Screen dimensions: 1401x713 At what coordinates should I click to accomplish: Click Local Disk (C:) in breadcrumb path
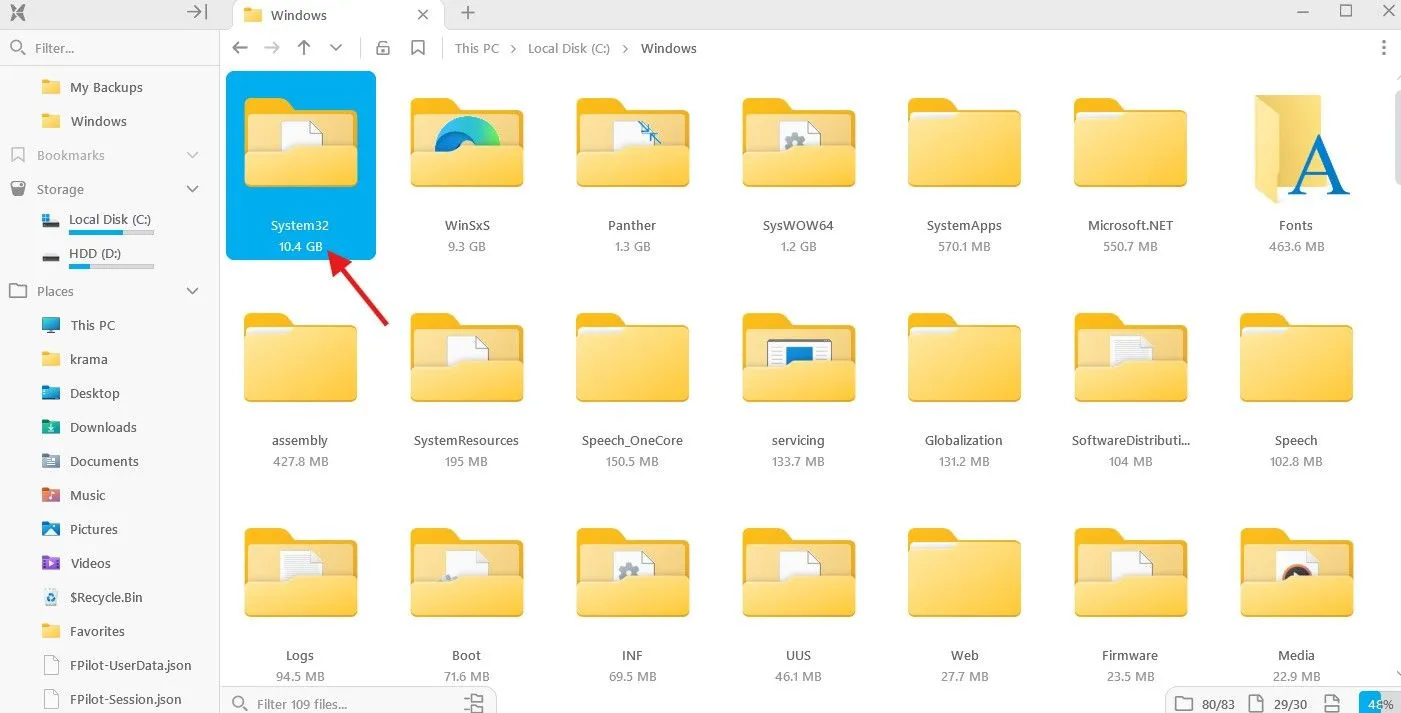(568, 48)
